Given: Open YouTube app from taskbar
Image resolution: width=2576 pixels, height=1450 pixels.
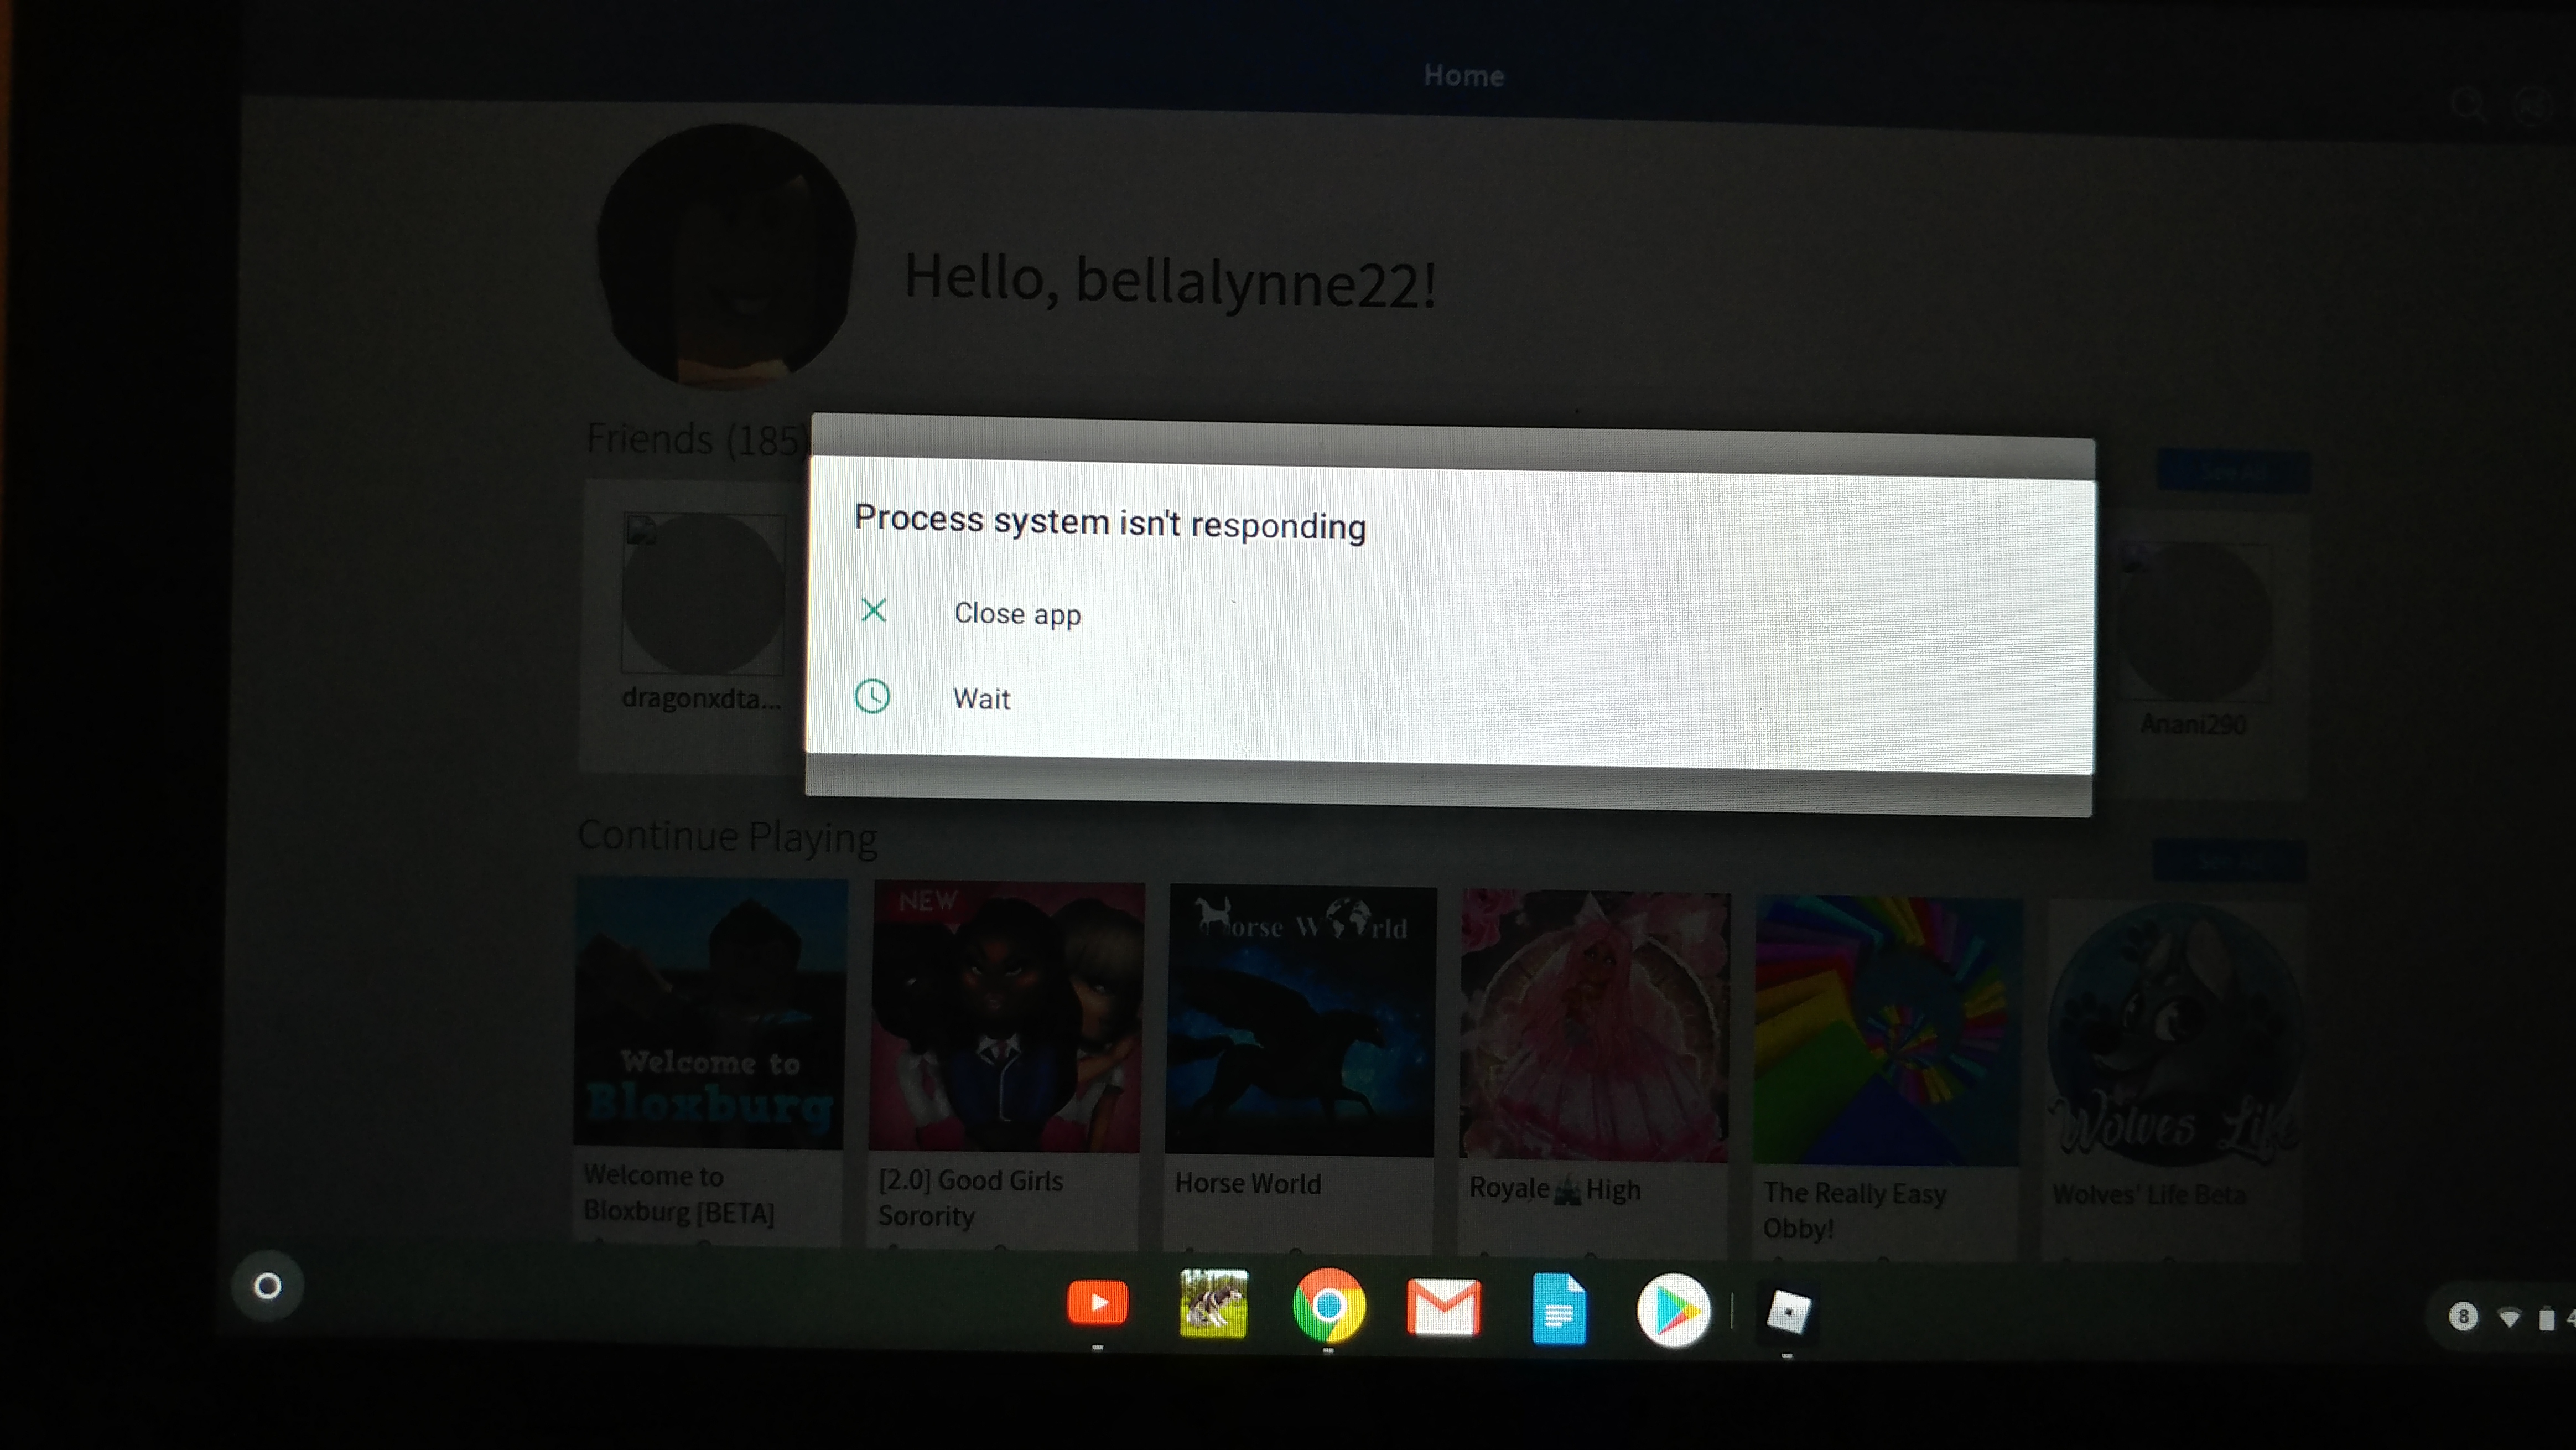Looking at the screenshot, I should (x=1095, y=1307).
